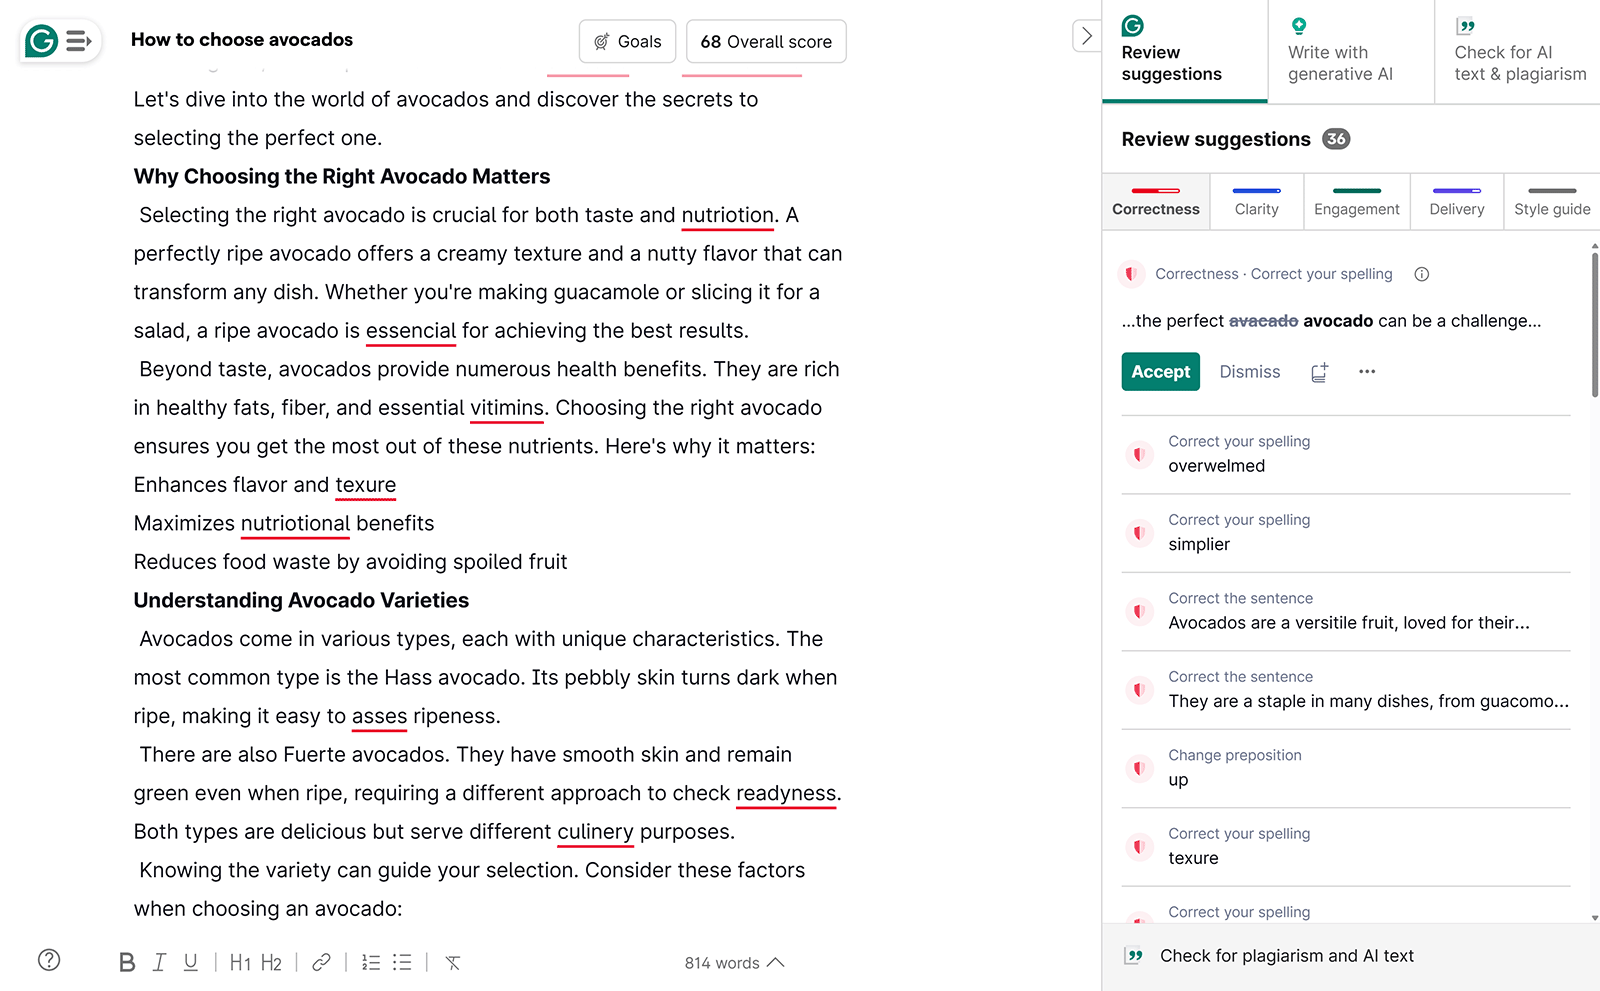Click Check for plagiarism and AI text
Screen dimensions: 1600x991
pyautogui.click(x=1286, y=955)
